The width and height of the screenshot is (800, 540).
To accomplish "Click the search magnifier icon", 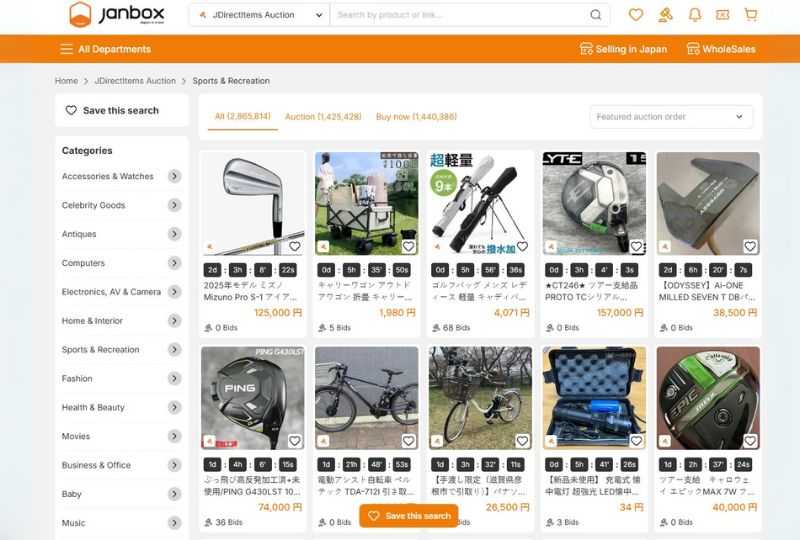I will pyautogui.click(x=595, y=15).
